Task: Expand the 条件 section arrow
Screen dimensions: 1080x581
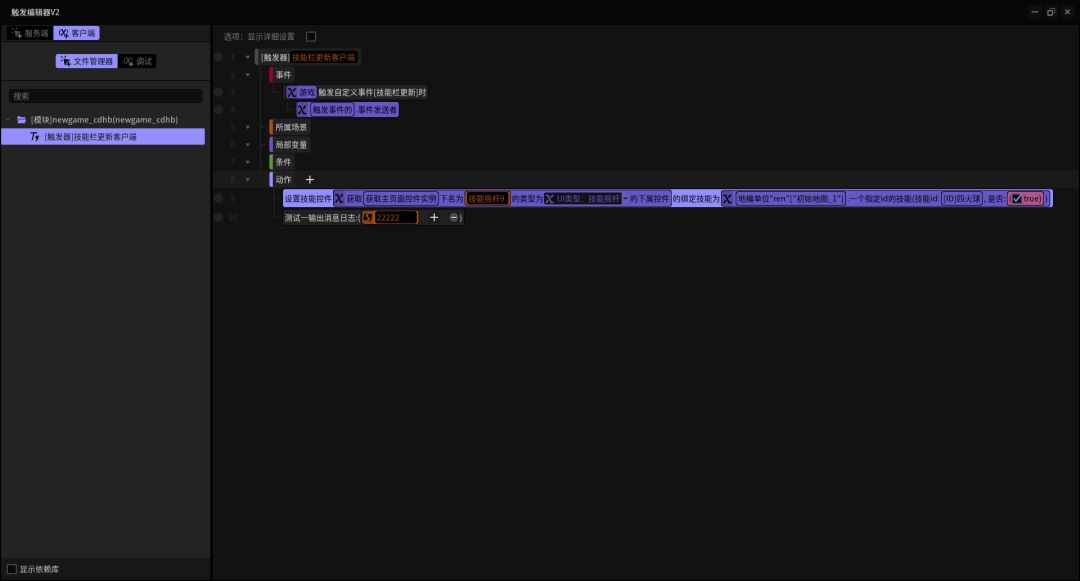Action: (248, 162)
